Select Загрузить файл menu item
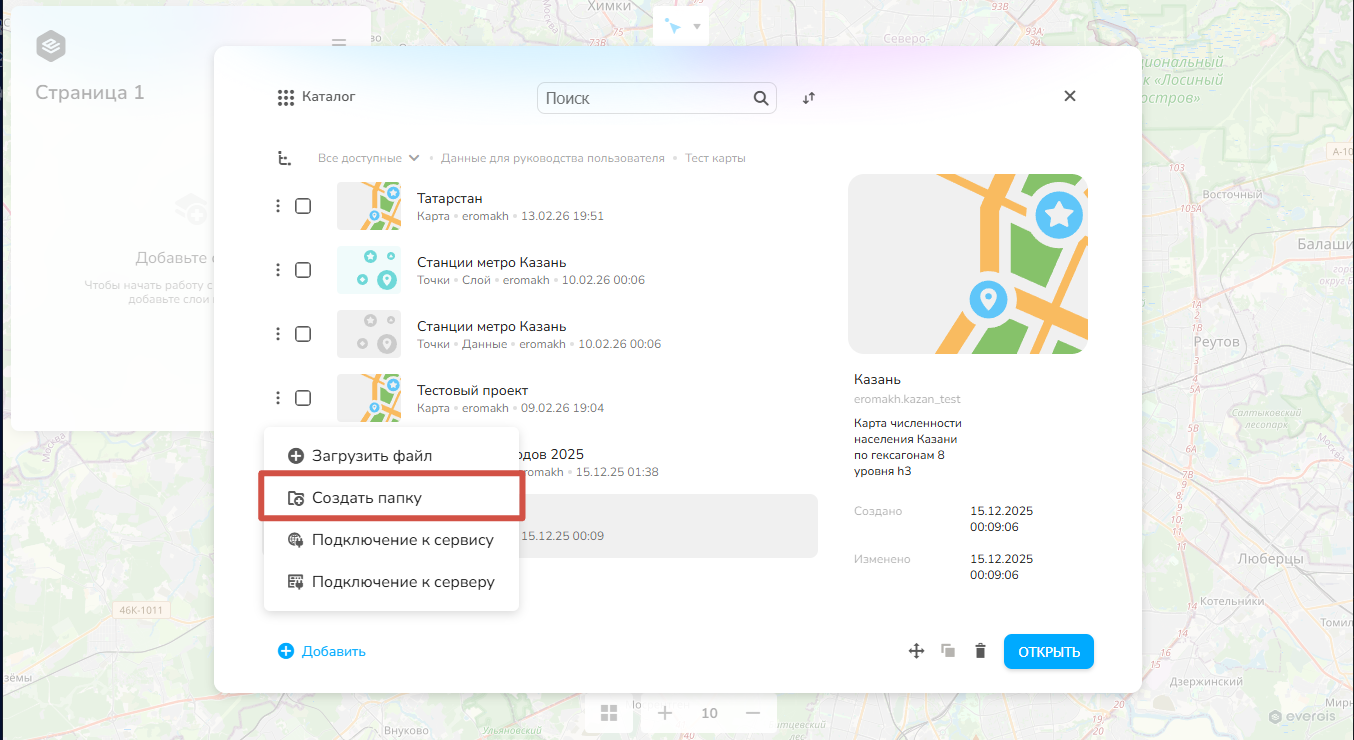This screenshot has height=740, width=1354. (x=391, y=456)
